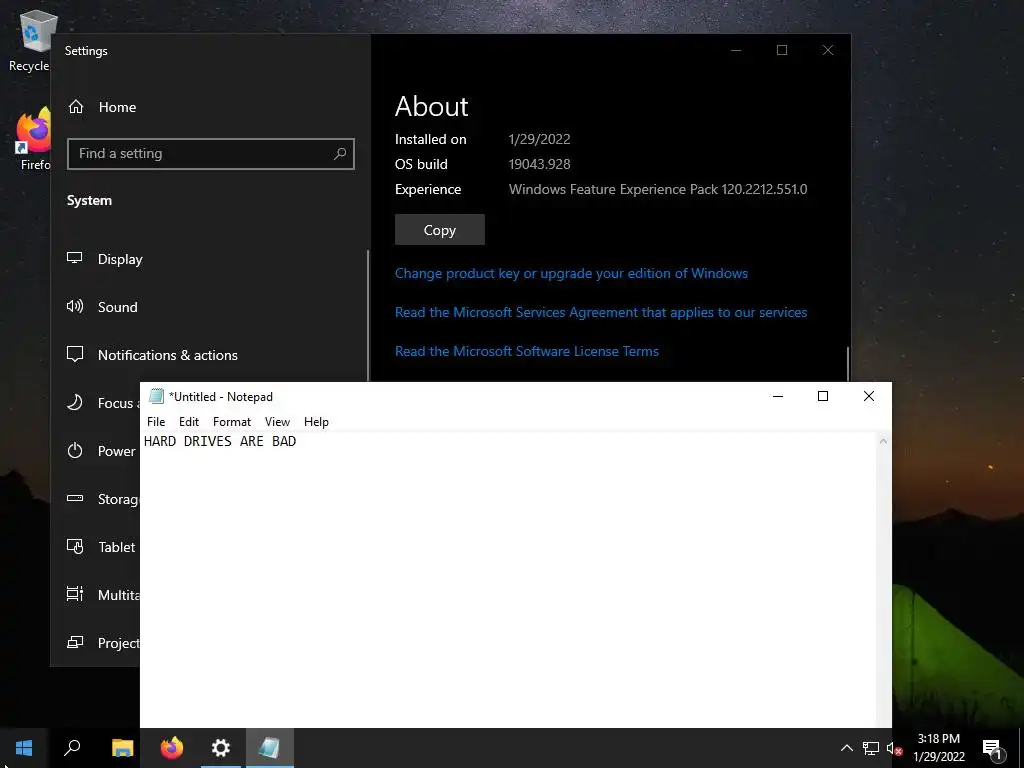1024x768 pixels.
Task: Open Change product key or upgrade link
Action: [571, 274]
